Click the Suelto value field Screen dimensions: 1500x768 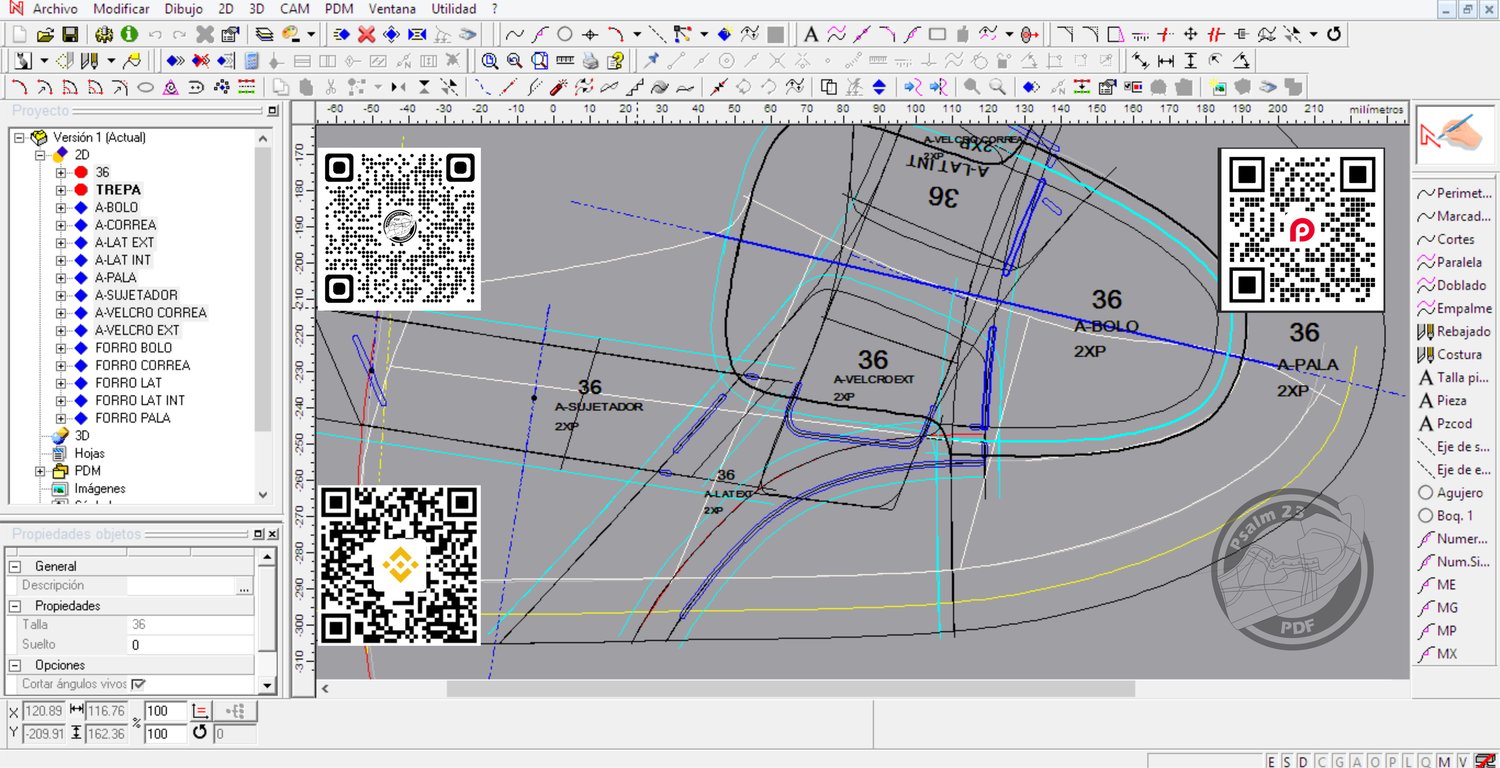point(190,645)
